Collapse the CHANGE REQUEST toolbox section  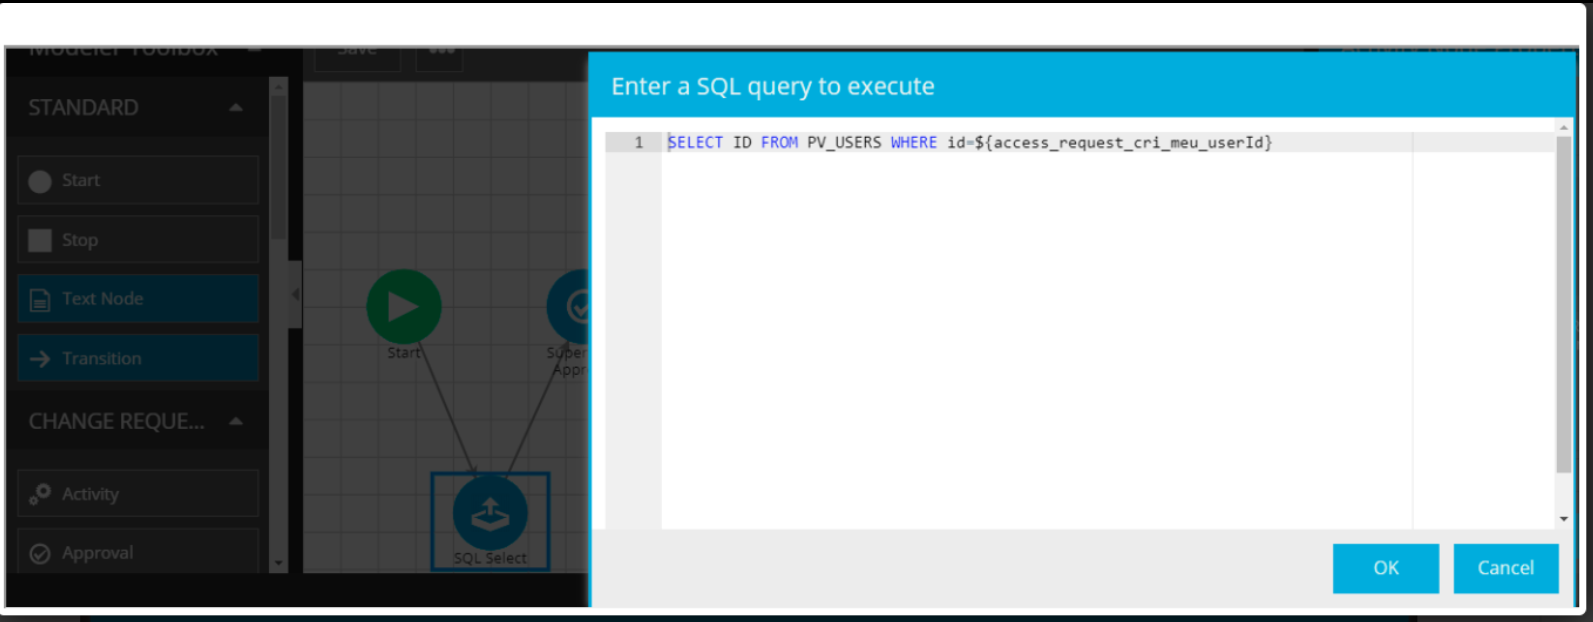coord(236,422)
